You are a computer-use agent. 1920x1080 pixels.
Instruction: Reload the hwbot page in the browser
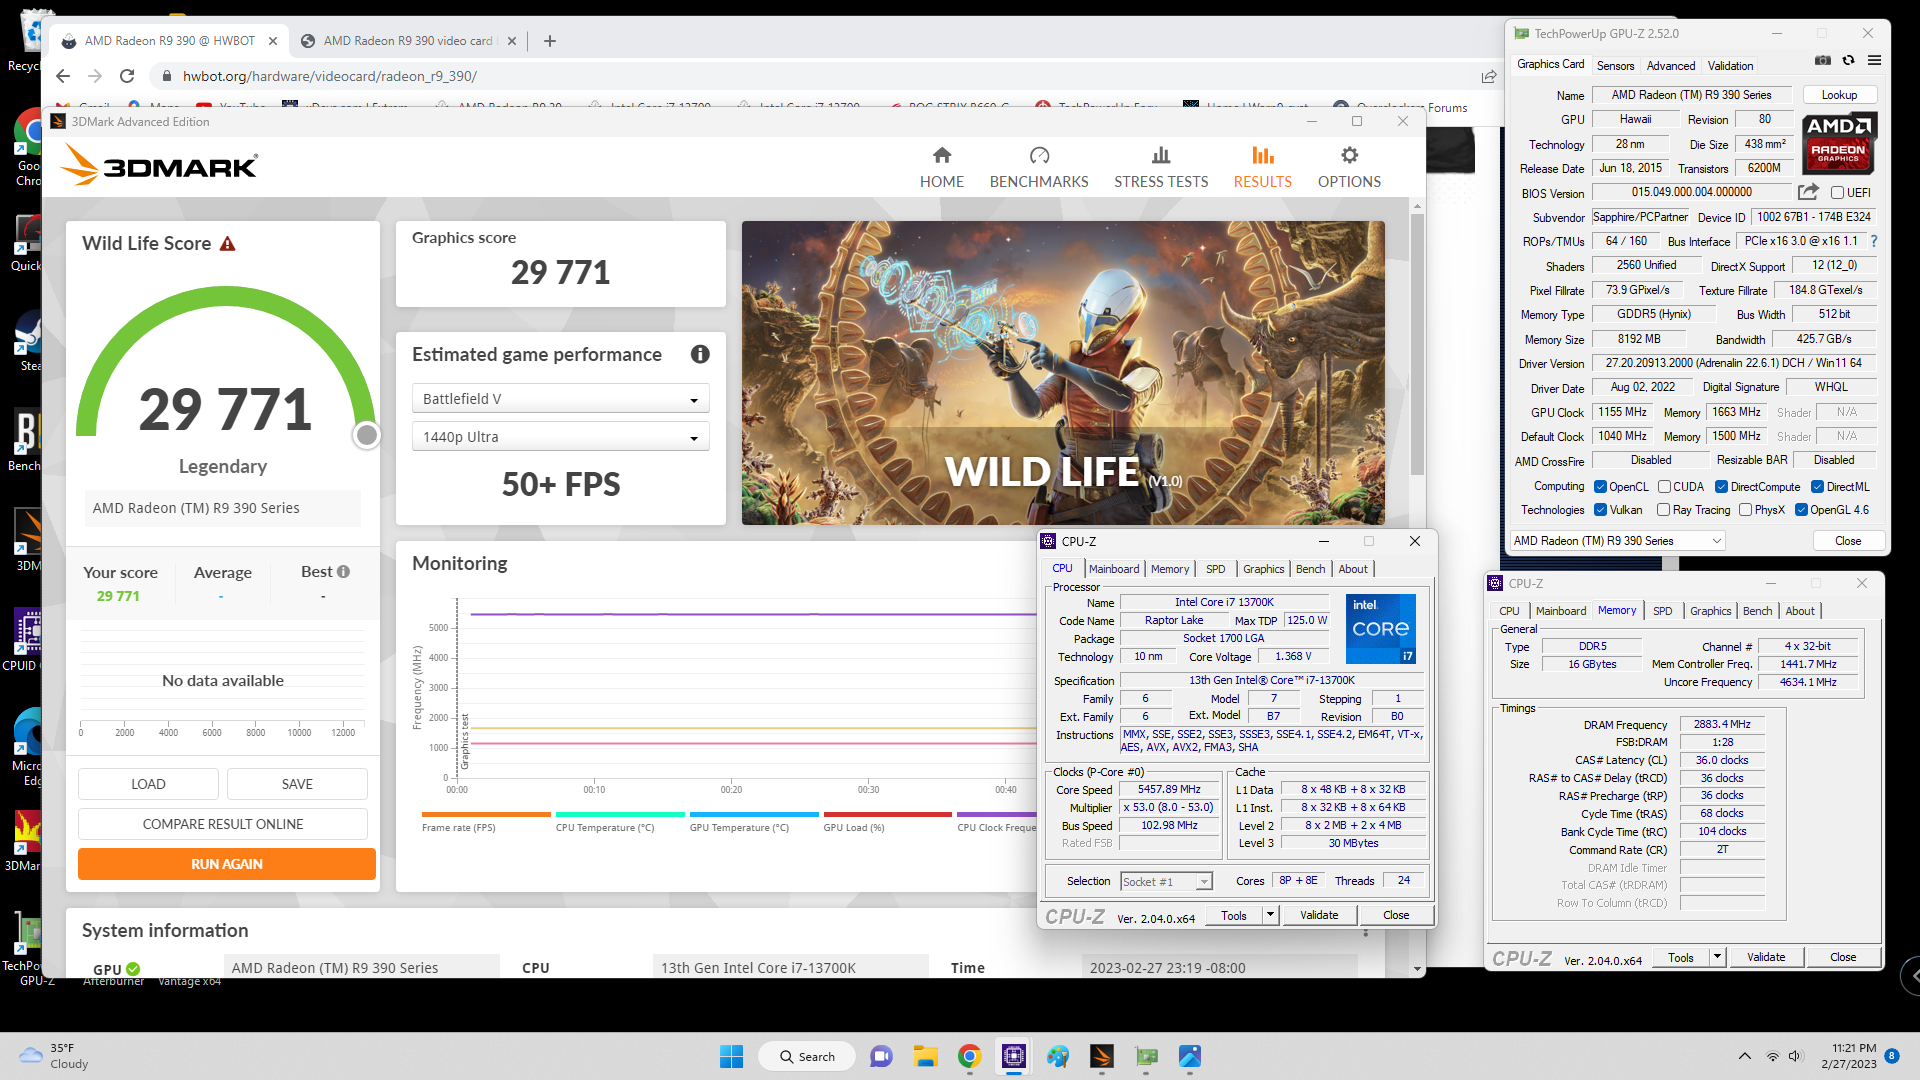127,76
